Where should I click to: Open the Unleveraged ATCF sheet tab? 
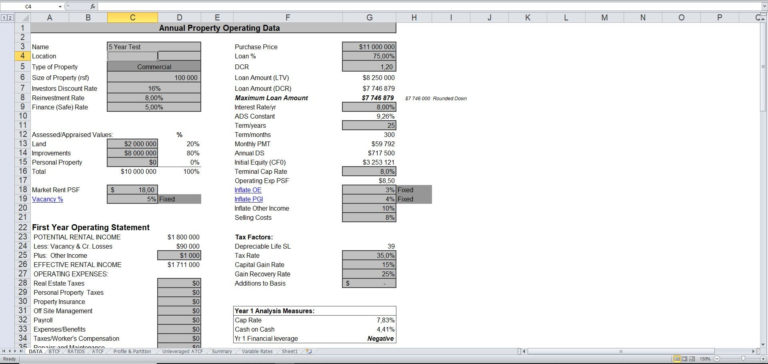[182, 351]
